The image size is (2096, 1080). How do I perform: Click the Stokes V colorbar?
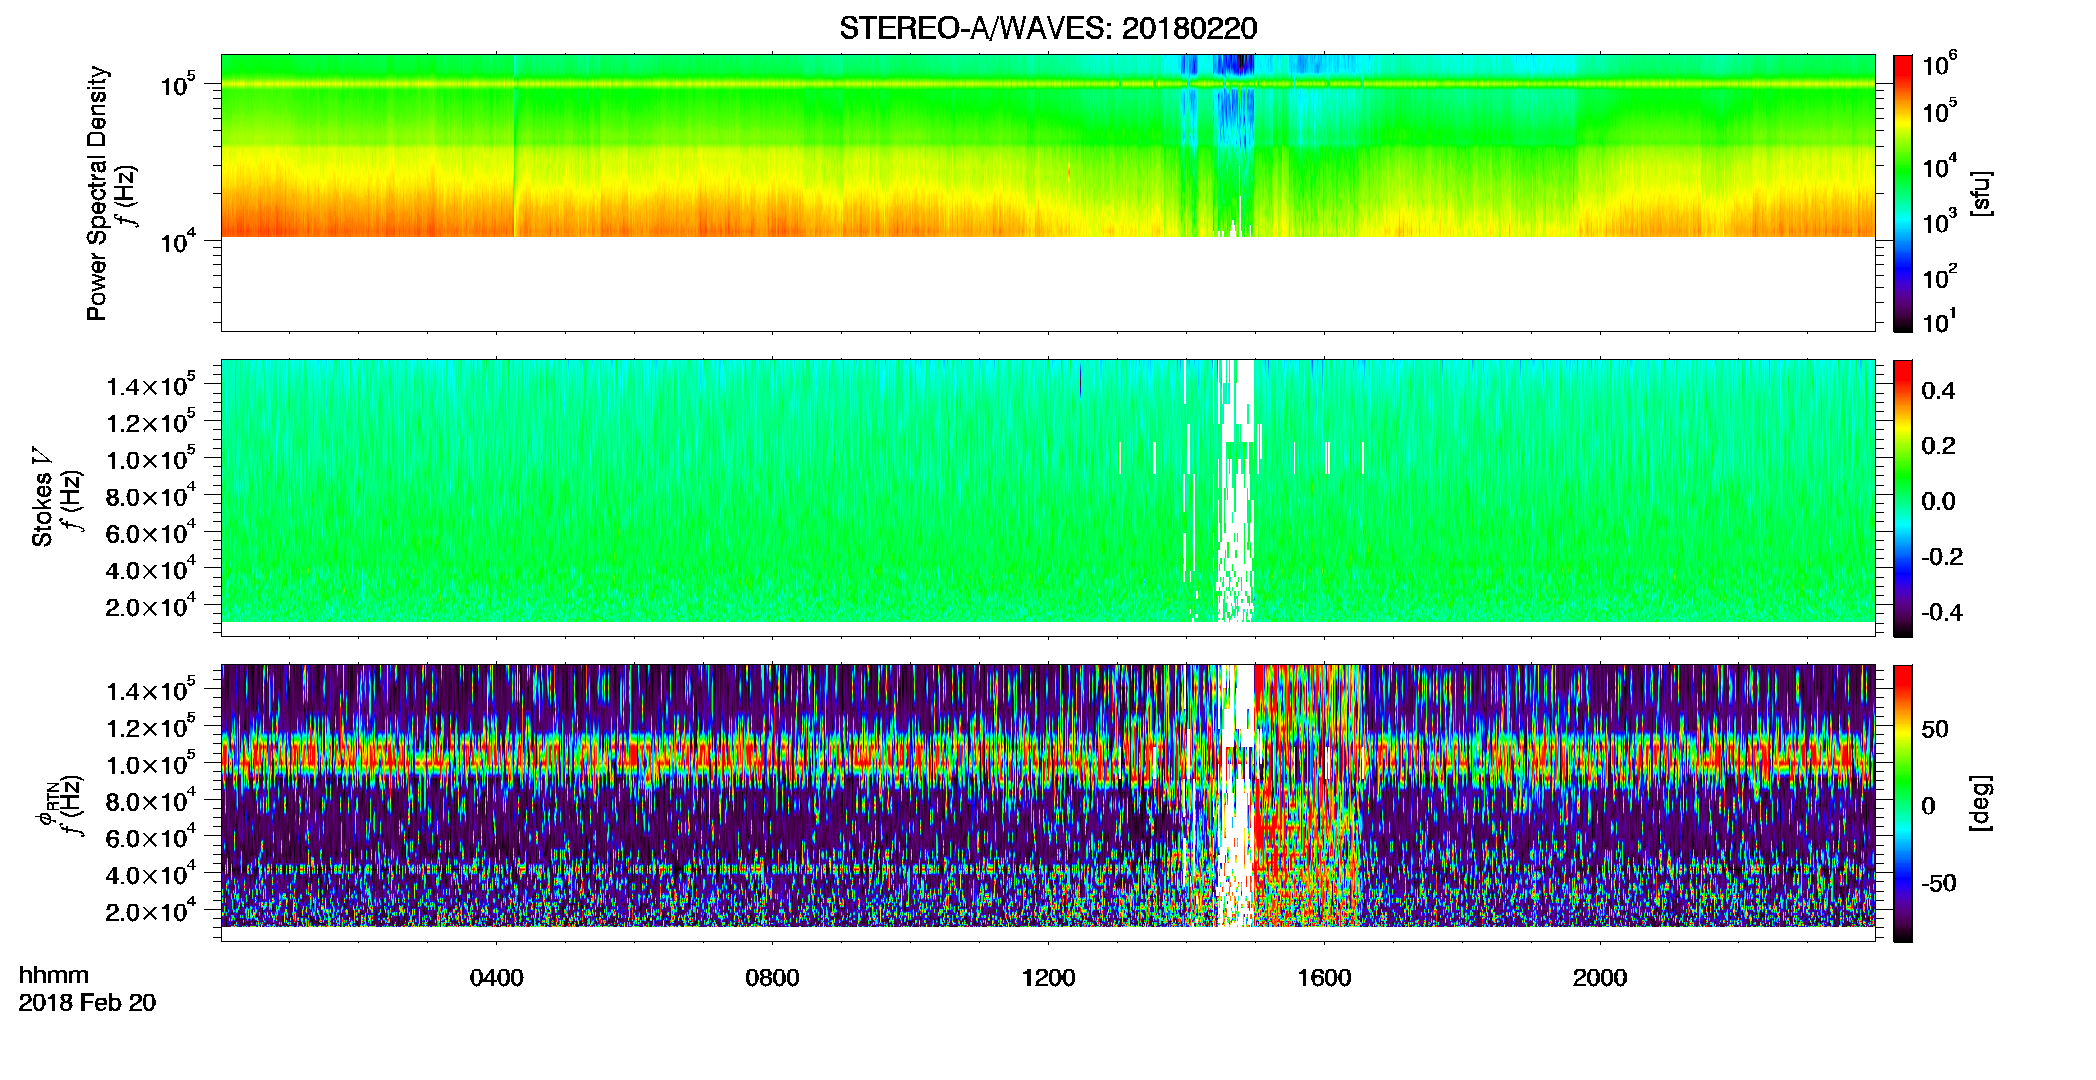(x=1903, y=498)
